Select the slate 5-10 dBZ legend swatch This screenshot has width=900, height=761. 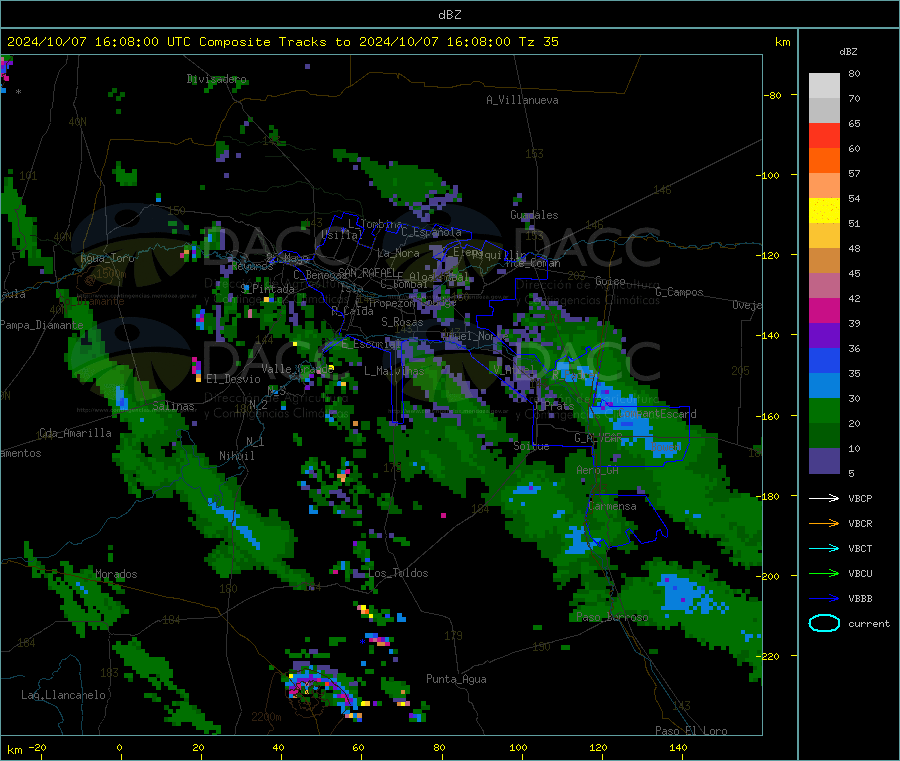pos(824,461)
